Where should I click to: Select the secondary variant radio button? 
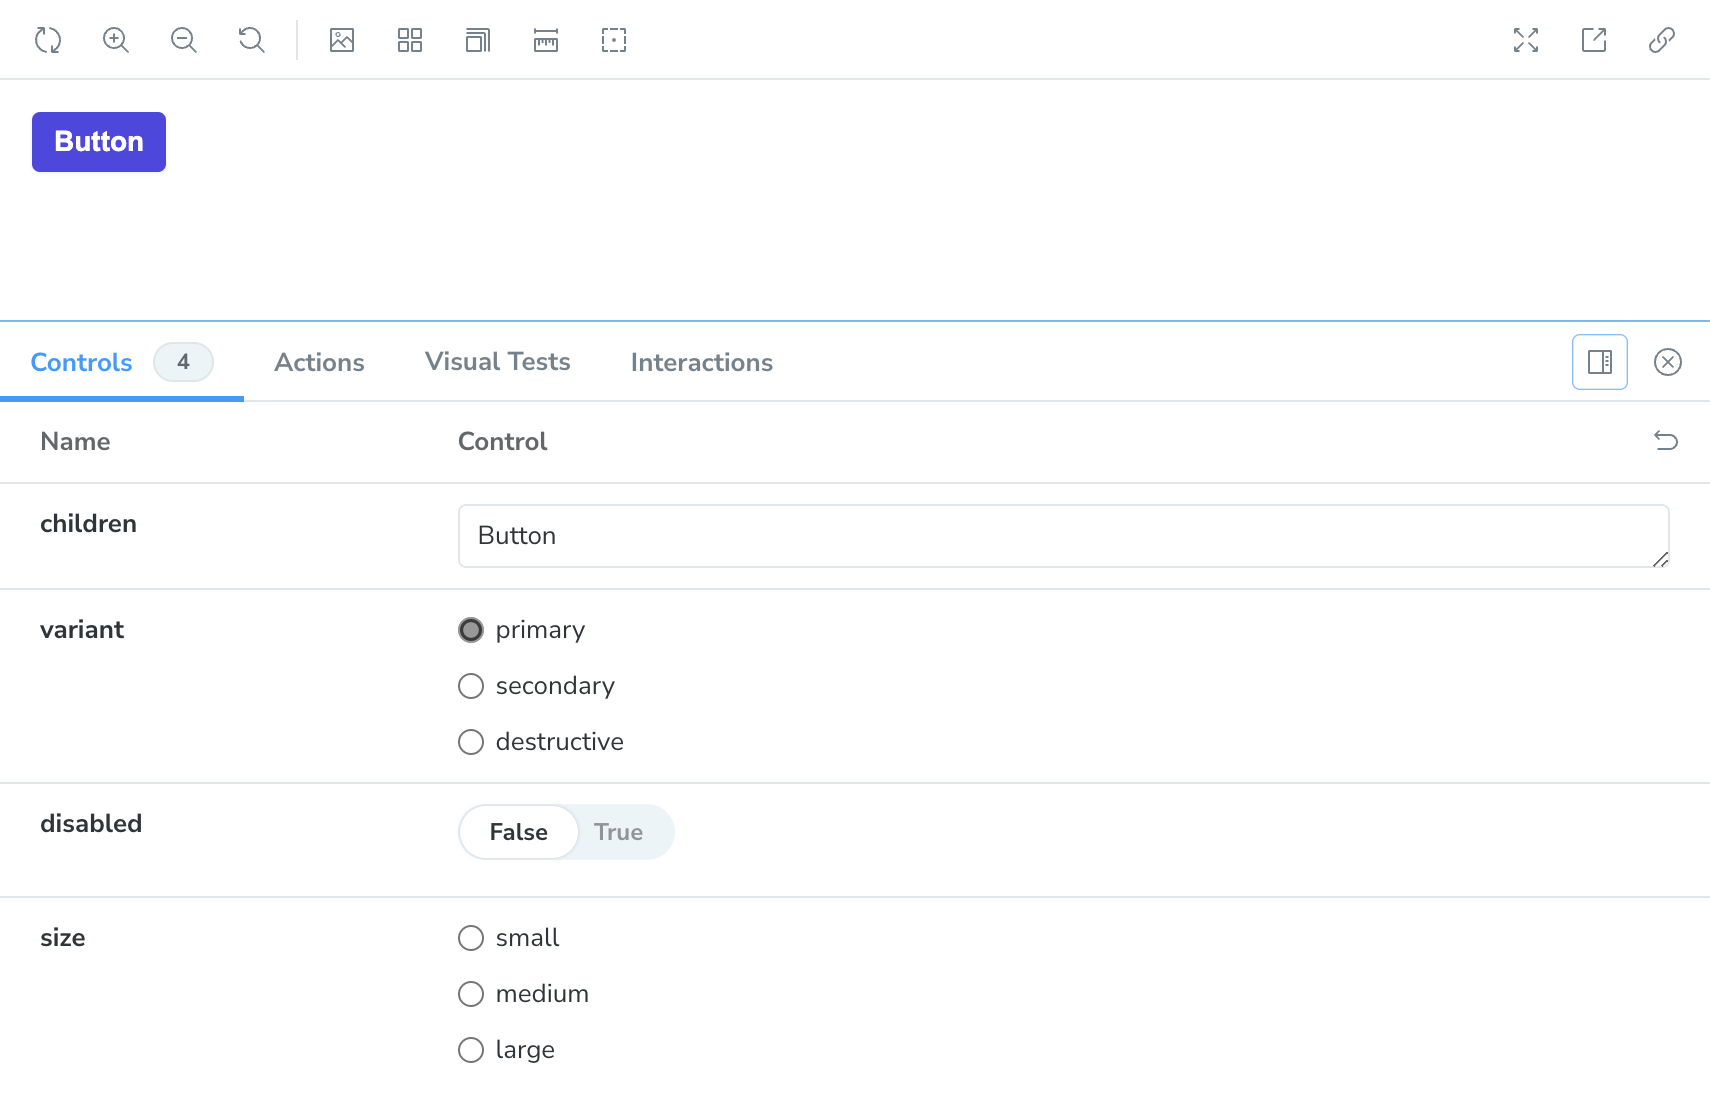pos(471,686)
